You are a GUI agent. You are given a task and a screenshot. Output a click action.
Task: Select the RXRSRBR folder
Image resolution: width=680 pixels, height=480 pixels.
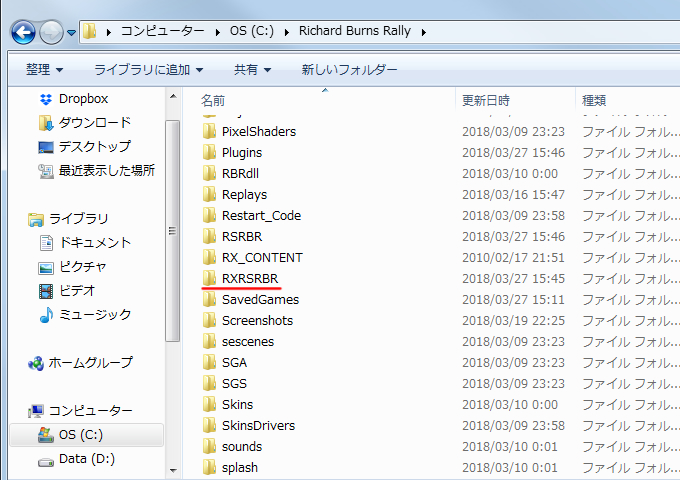point(250,278)
